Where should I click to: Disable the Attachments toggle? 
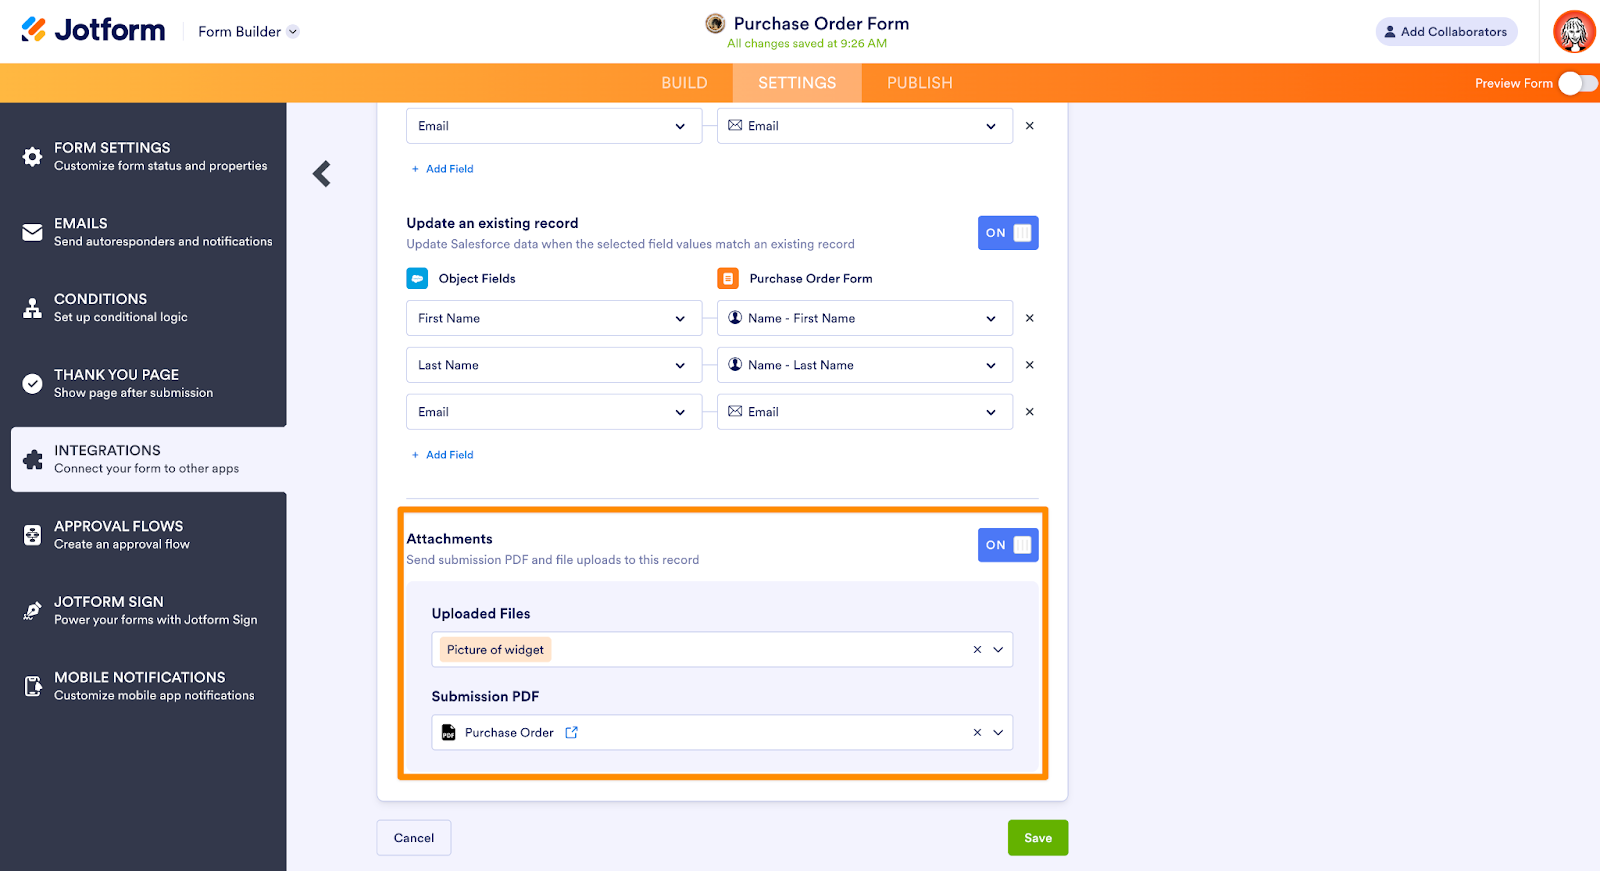pyautogui.click(x=1008, y=545)
